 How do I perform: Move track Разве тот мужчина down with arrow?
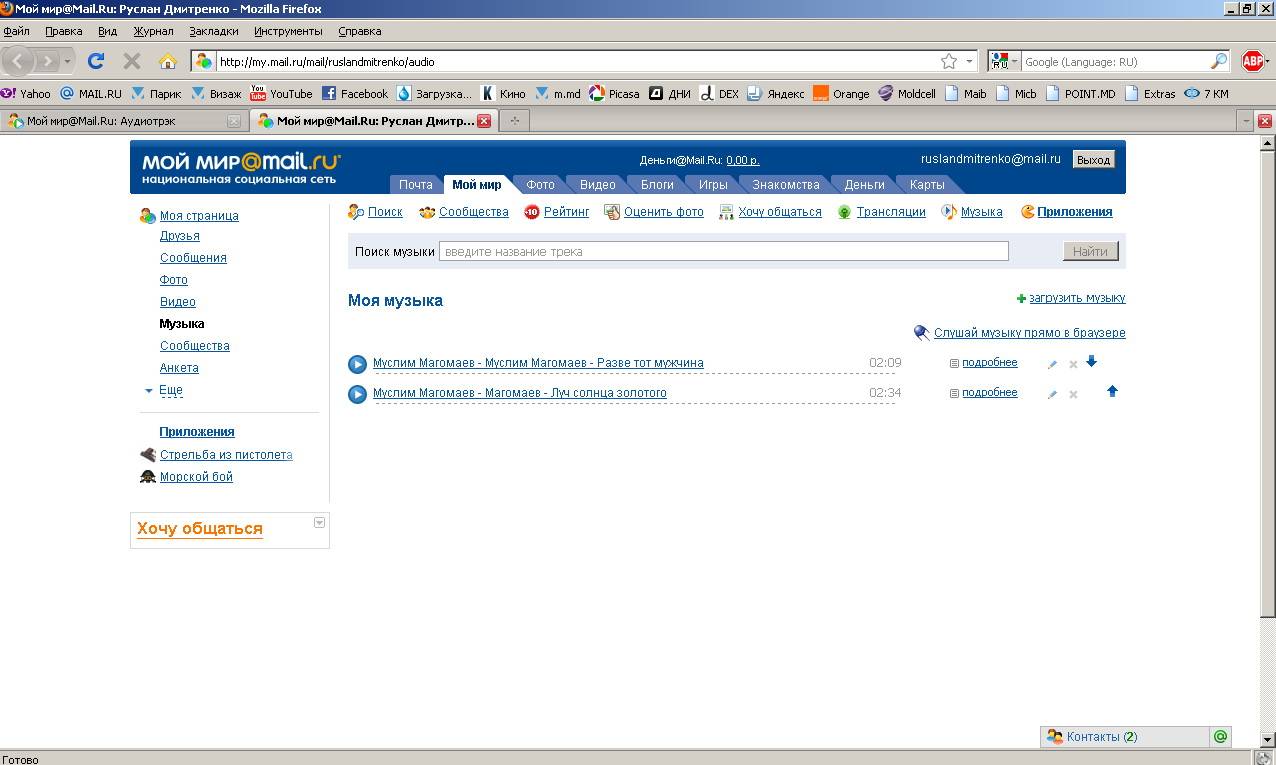point(1091,361)
